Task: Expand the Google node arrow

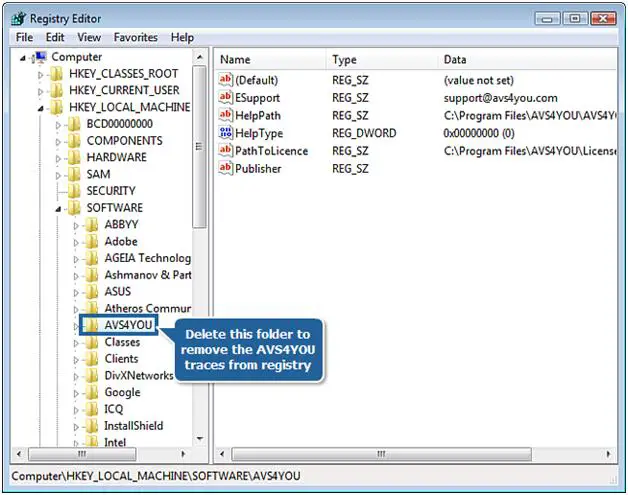Action: [76, 393]
